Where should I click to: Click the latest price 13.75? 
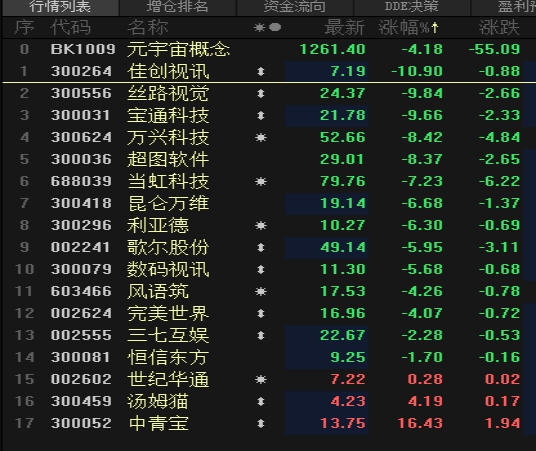click(343, 423)
